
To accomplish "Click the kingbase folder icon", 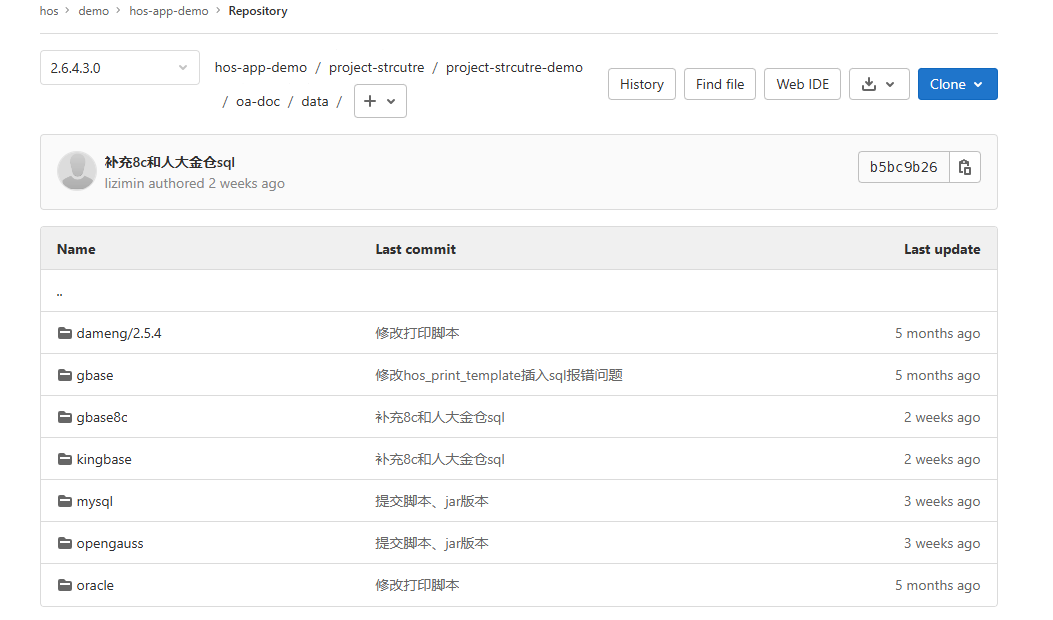I will [65, 460].
